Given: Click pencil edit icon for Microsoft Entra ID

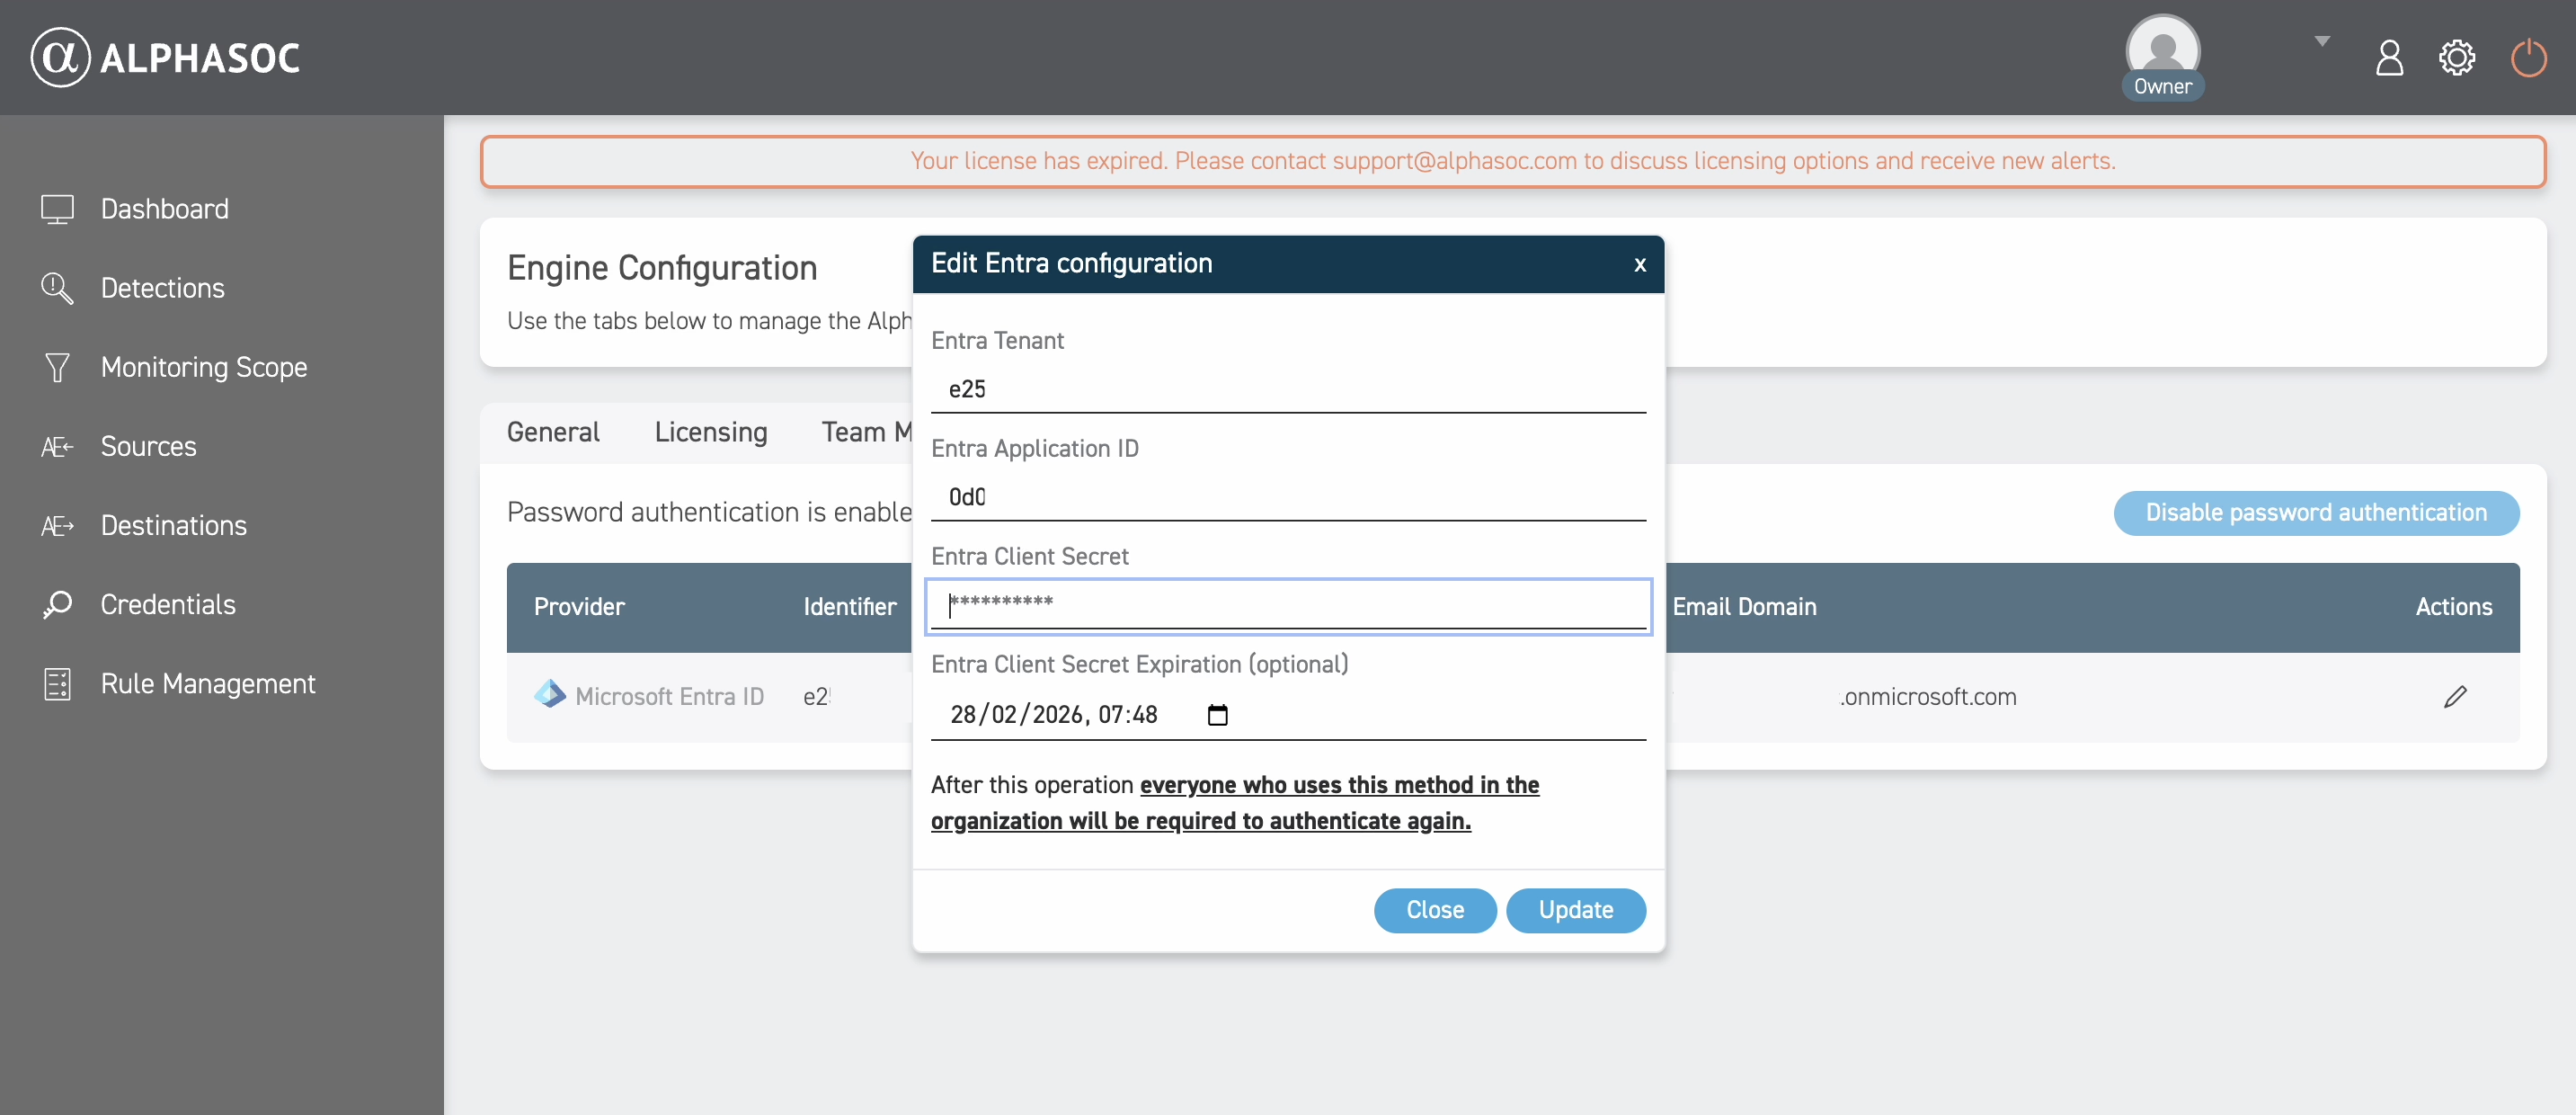Looking at the screenshot, I should (x=2454, y=697).
